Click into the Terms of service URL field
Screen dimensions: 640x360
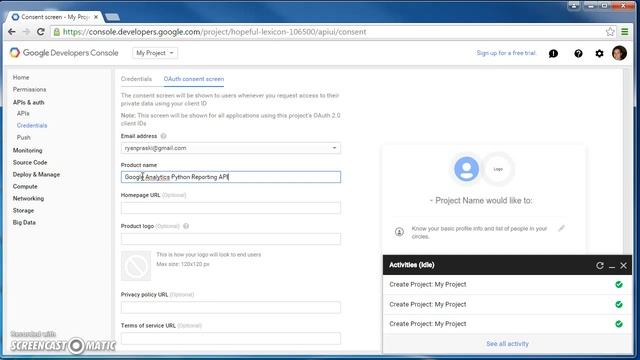(x=231, y=338)
